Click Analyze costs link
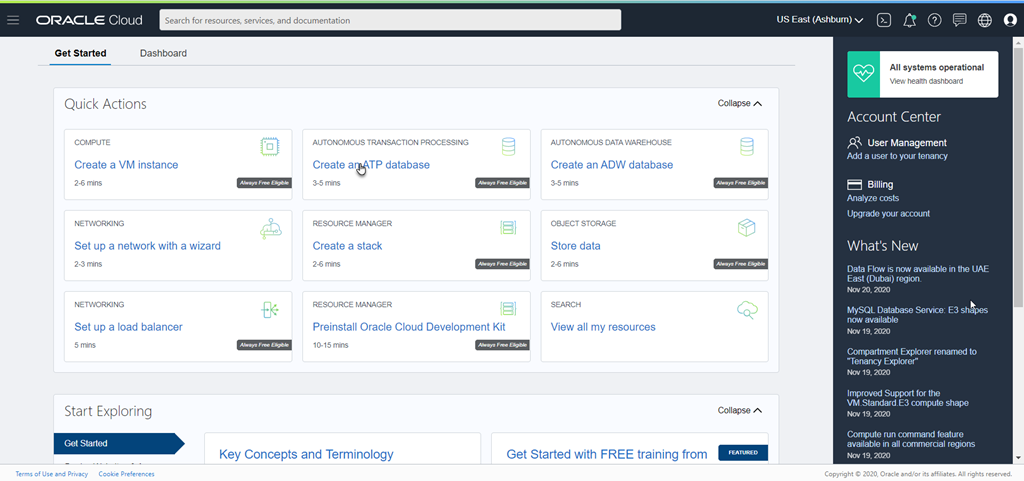Image resolution: width=1024 pixels, height=481 pixels. pos(872,198)
